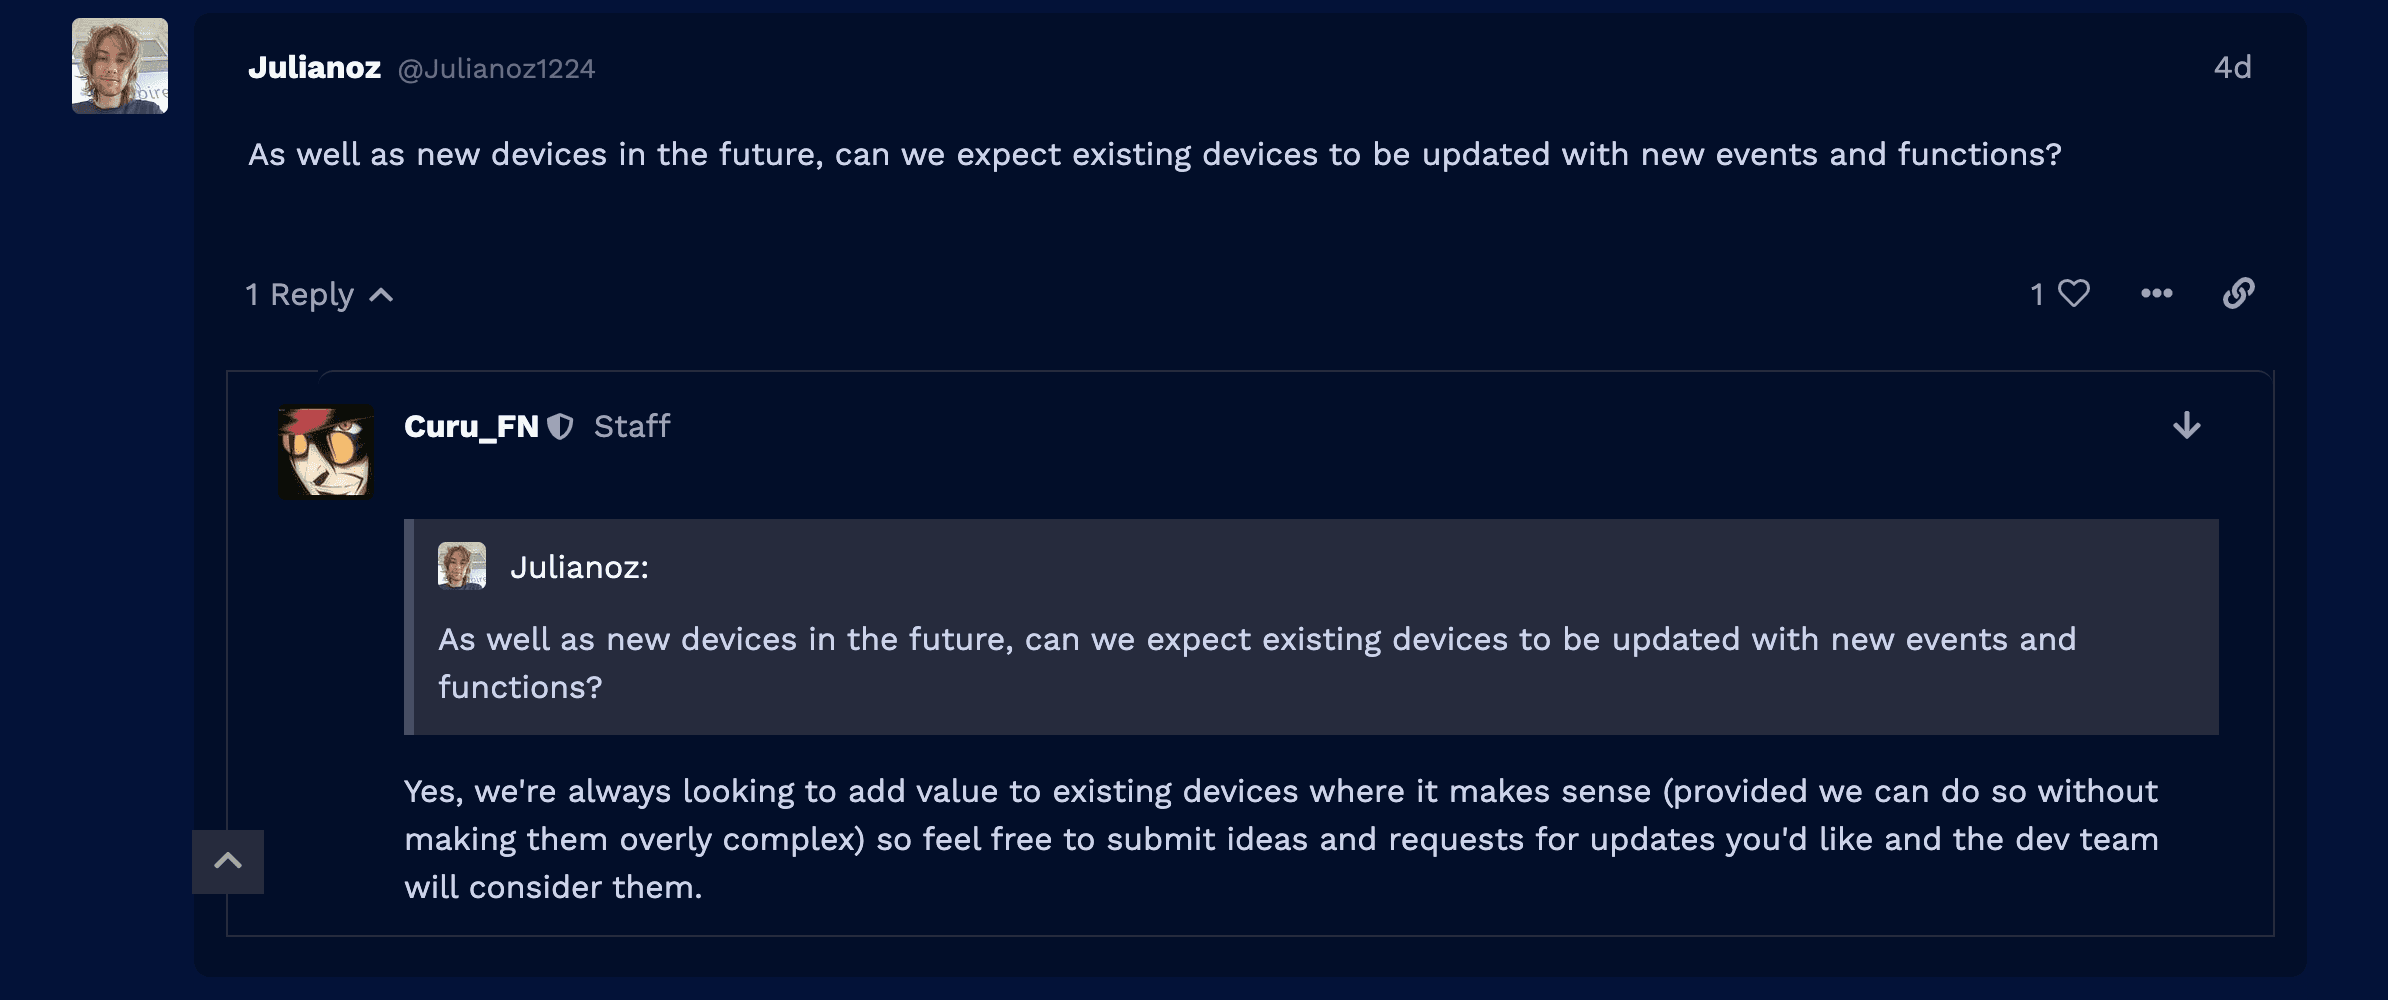Image resolution: width=2388 pixels, height=1000 pixels.
Task: Click the back-to-top chevron button
Action: [228, 861]
